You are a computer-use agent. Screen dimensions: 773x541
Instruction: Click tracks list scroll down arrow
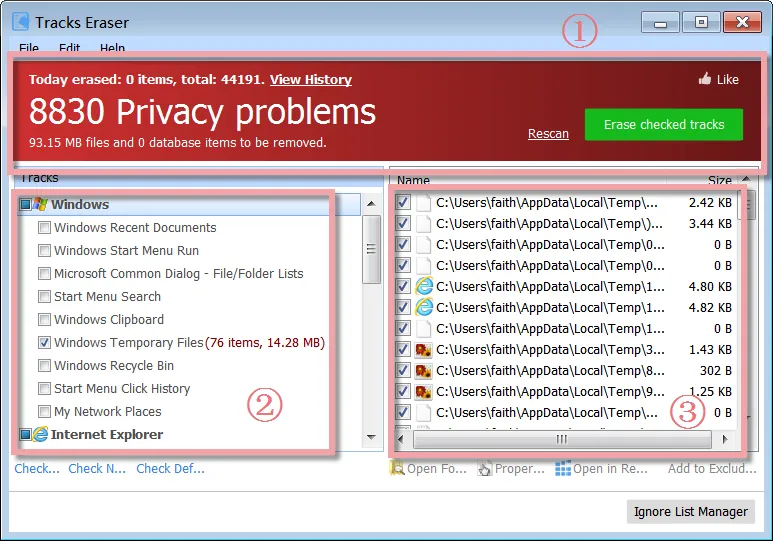tap(371, 437)
